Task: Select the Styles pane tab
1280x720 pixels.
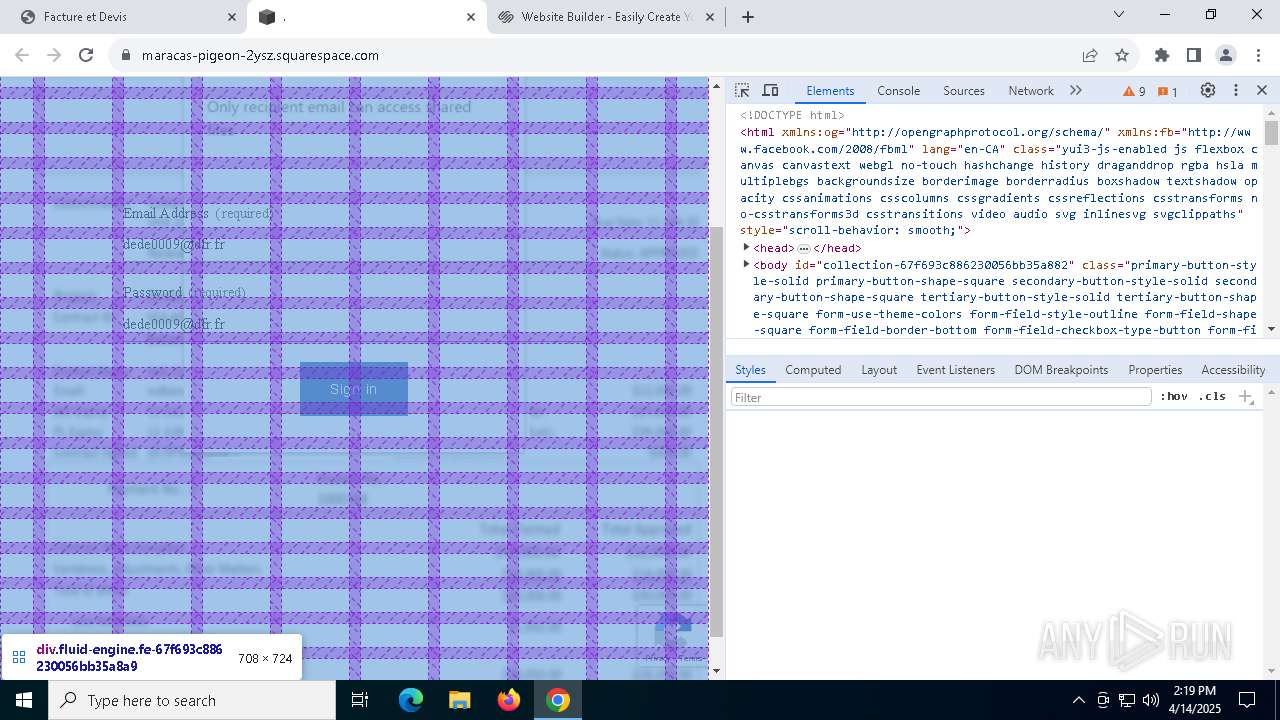Action: pyautogui.click(x=750, y=369)
